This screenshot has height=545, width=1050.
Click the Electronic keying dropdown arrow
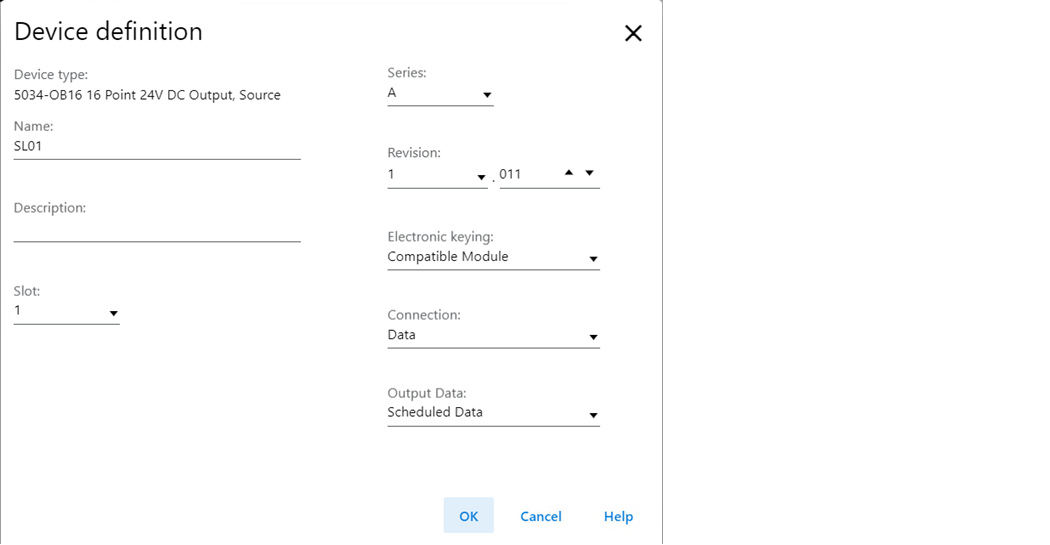(593, 259)
